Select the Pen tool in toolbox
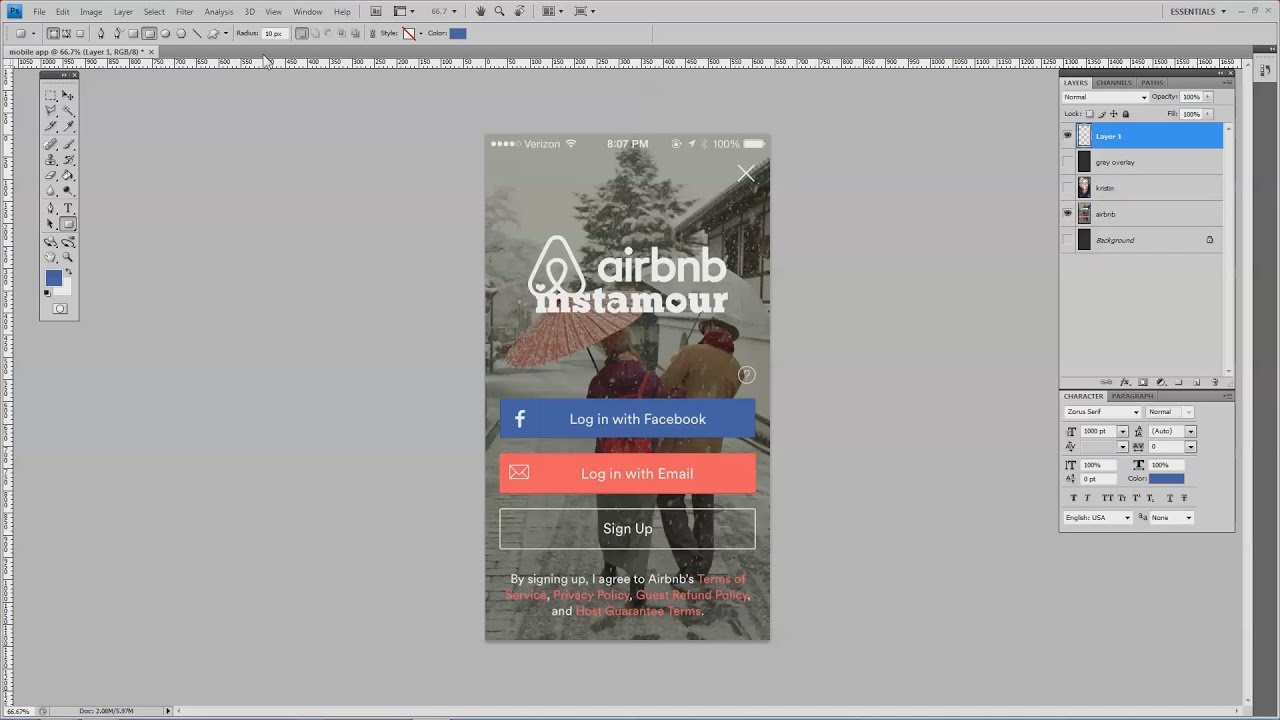This screenshot has height=720, width=1280. coord(51,208)
